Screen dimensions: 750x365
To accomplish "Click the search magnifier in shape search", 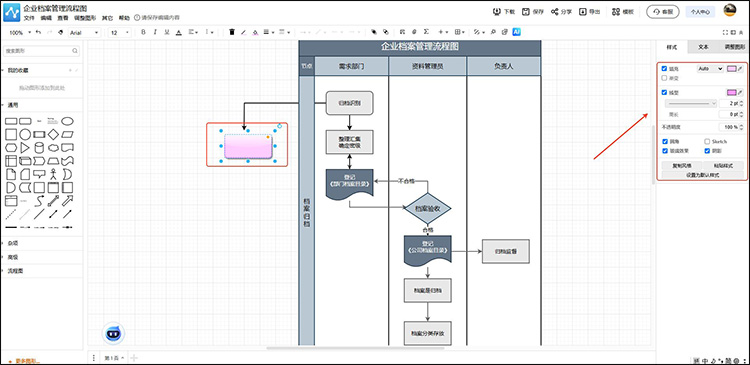I will pyautogui.click(x=75, y=51).
